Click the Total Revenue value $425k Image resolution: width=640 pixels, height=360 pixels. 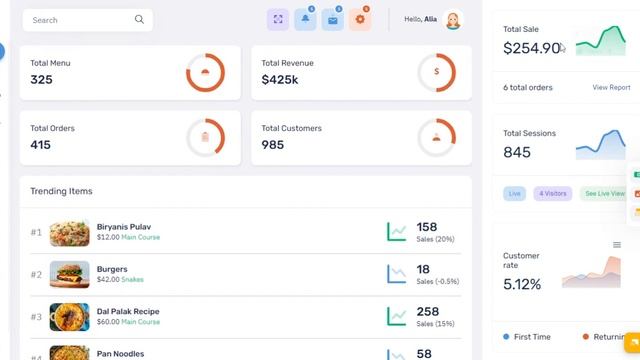coord(280,80)
